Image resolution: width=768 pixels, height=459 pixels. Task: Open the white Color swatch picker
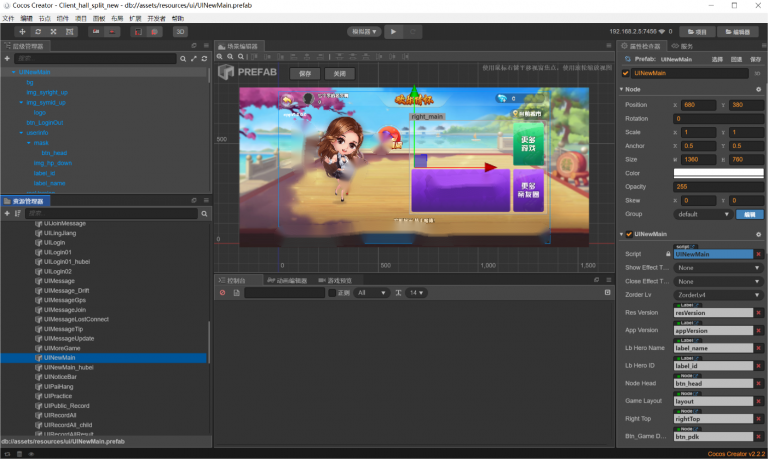pyautogui.click(x=719, y=173)
